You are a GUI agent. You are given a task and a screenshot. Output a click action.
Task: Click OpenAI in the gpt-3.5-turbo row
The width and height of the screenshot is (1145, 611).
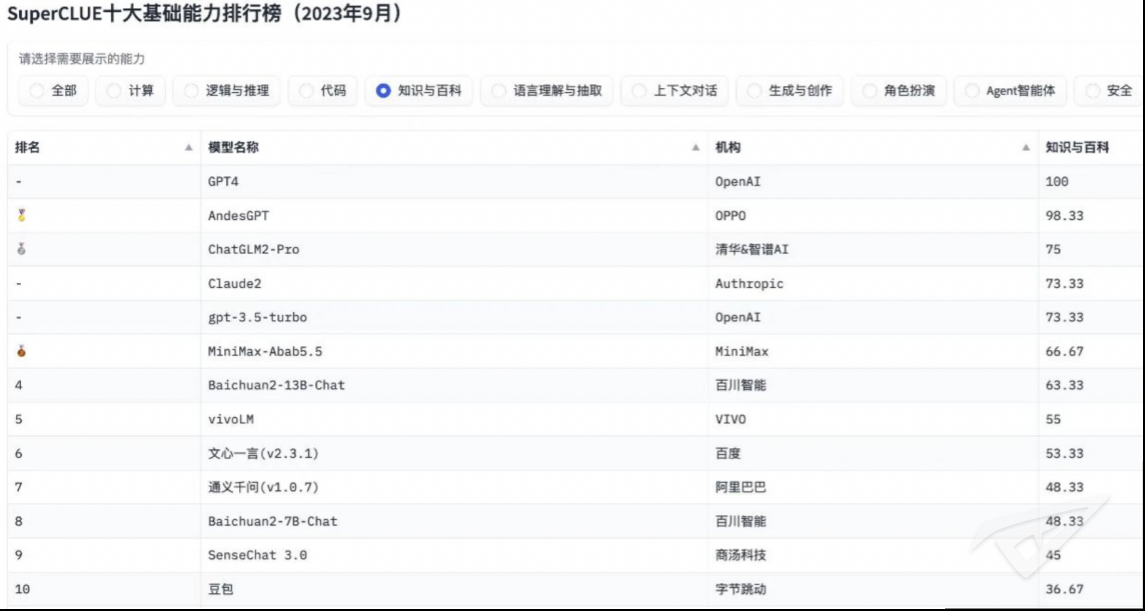tap(738, 318)
